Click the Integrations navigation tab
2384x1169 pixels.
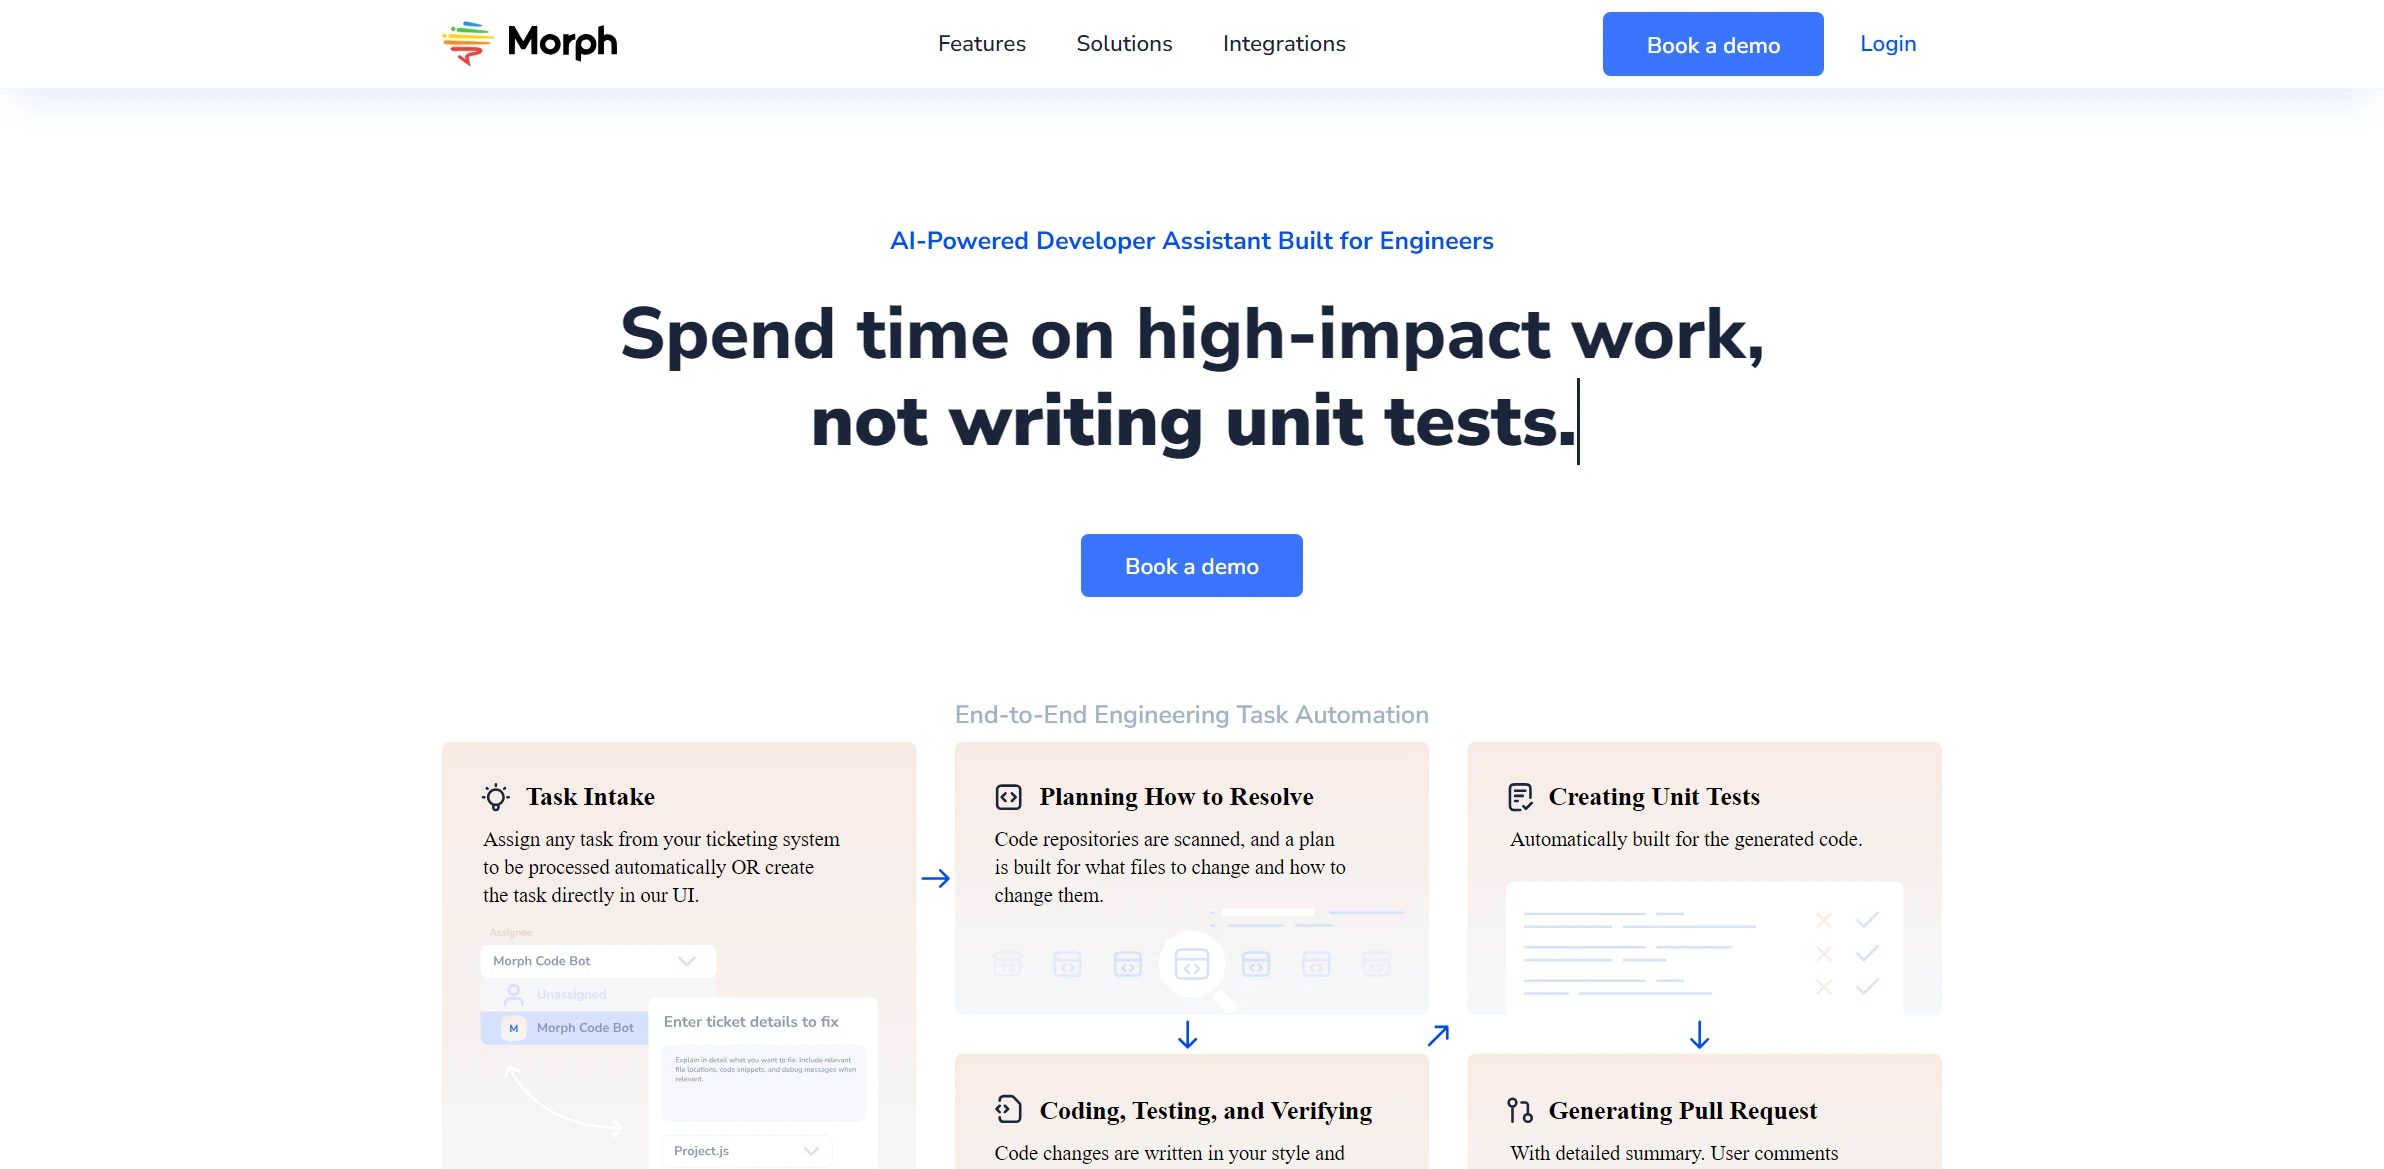1283,43
